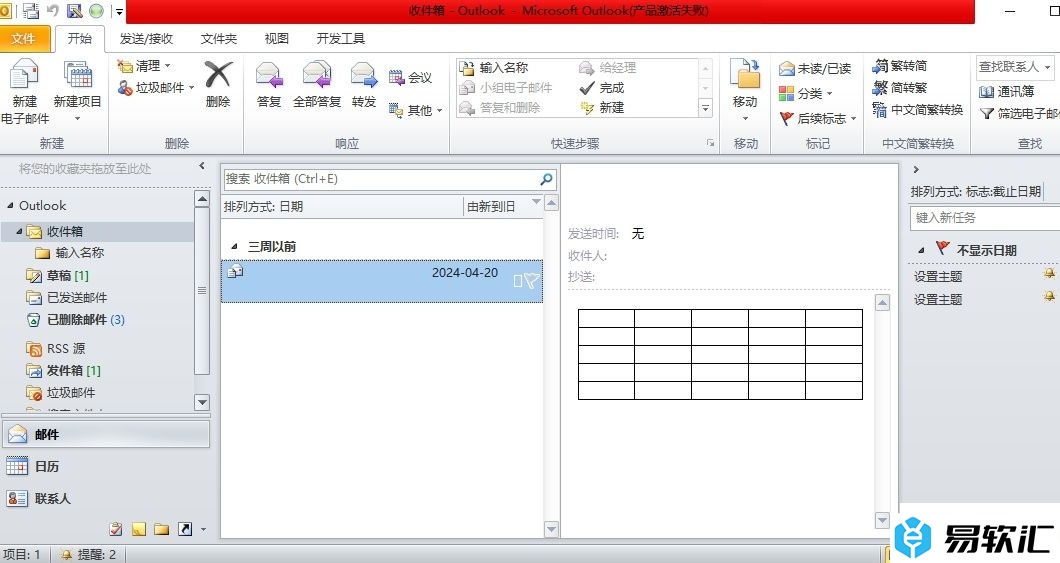Select 新建 quick step
Screen dimensions: 1060x563
click(602, 107)
